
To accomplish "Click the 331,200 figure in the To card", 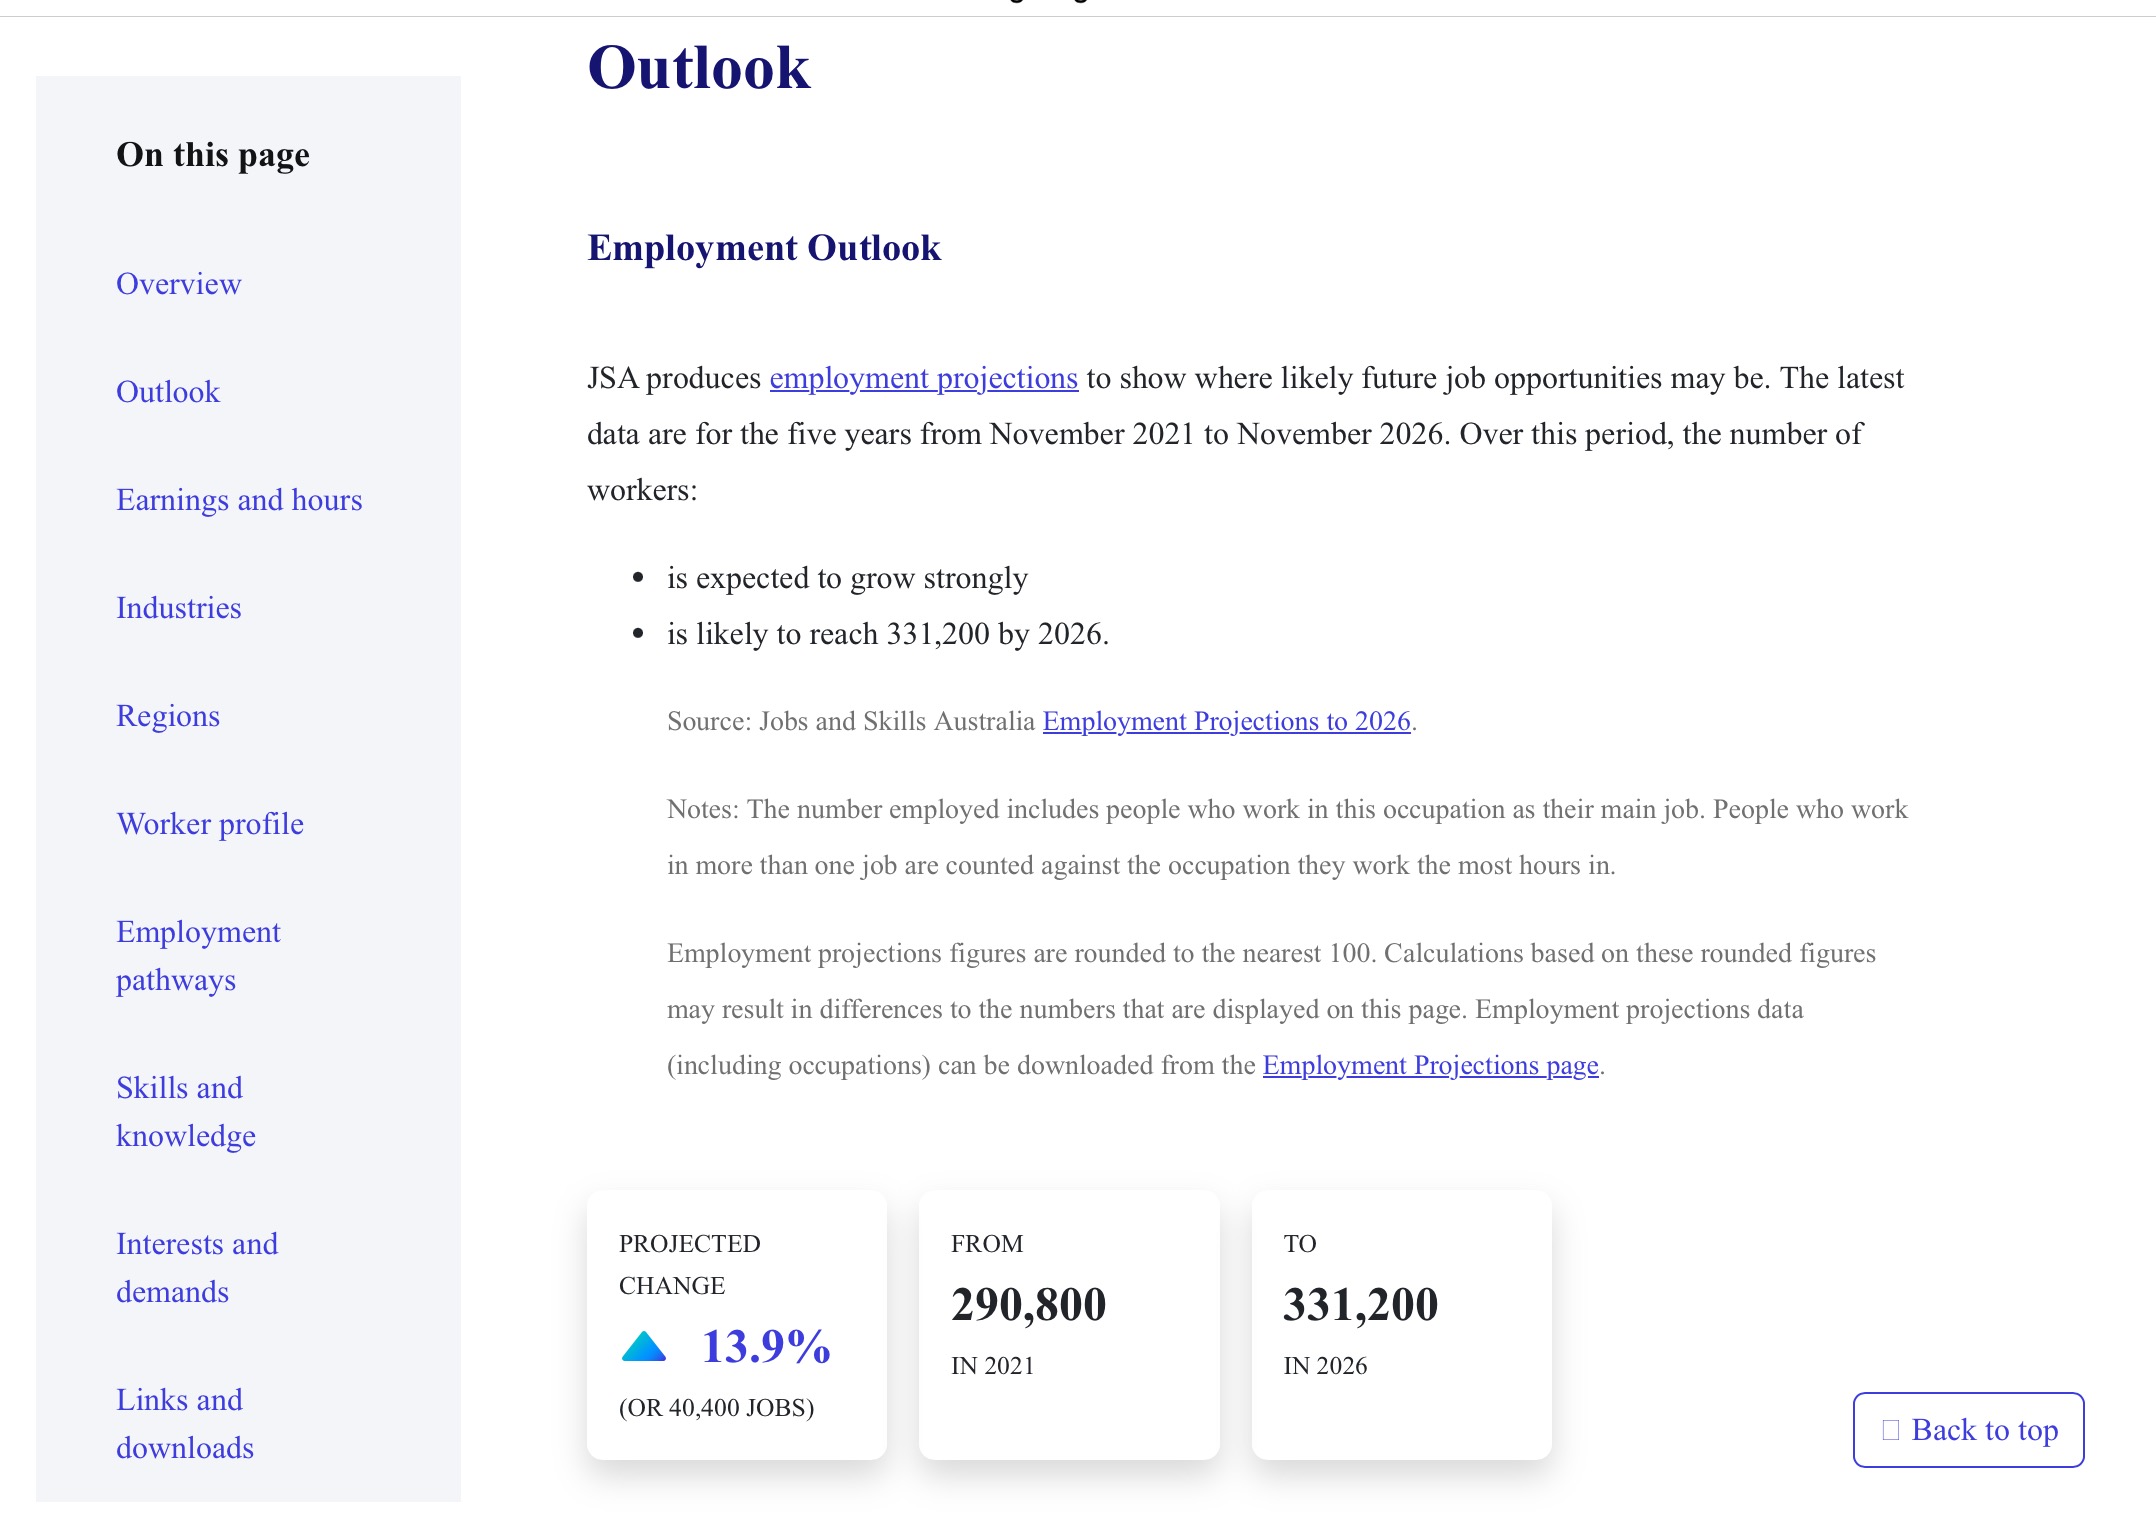I will coord(1361,1304).
